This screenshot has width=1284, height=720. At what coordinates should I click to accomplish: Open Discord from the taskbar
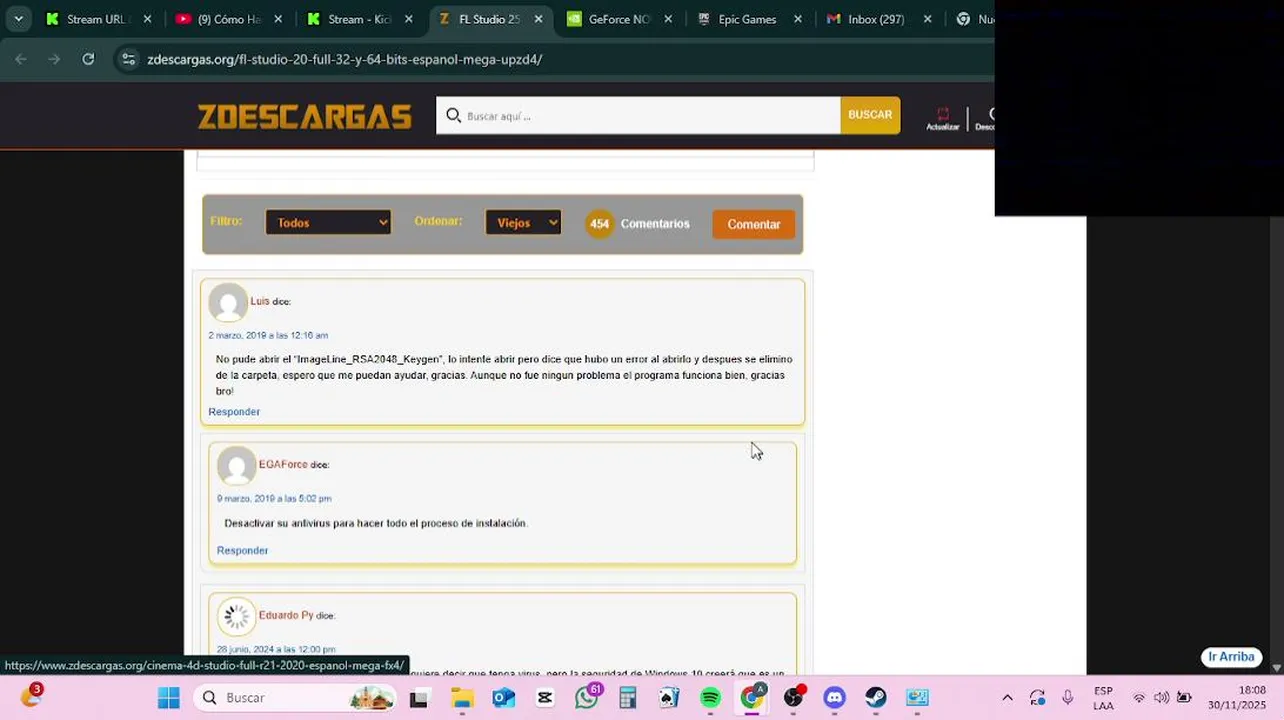[834, 698]
